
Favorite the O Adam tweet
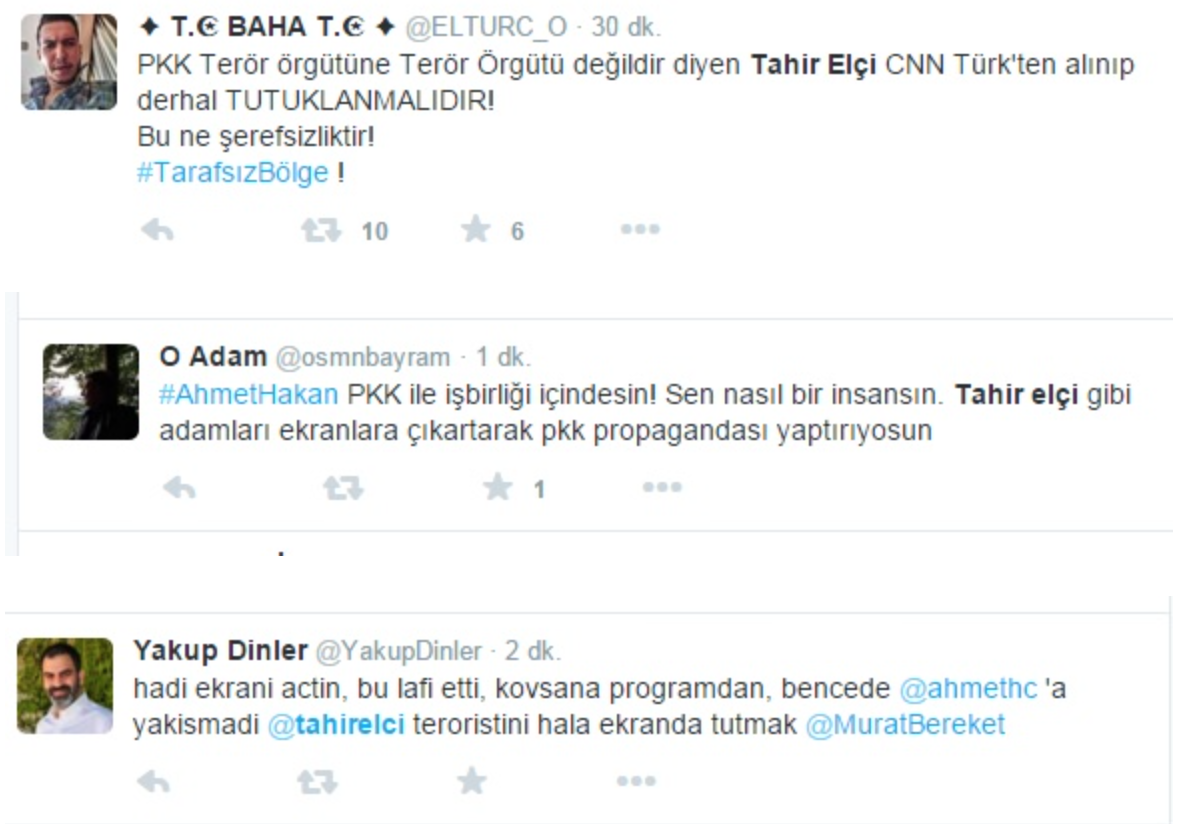(x=497, y=487)
